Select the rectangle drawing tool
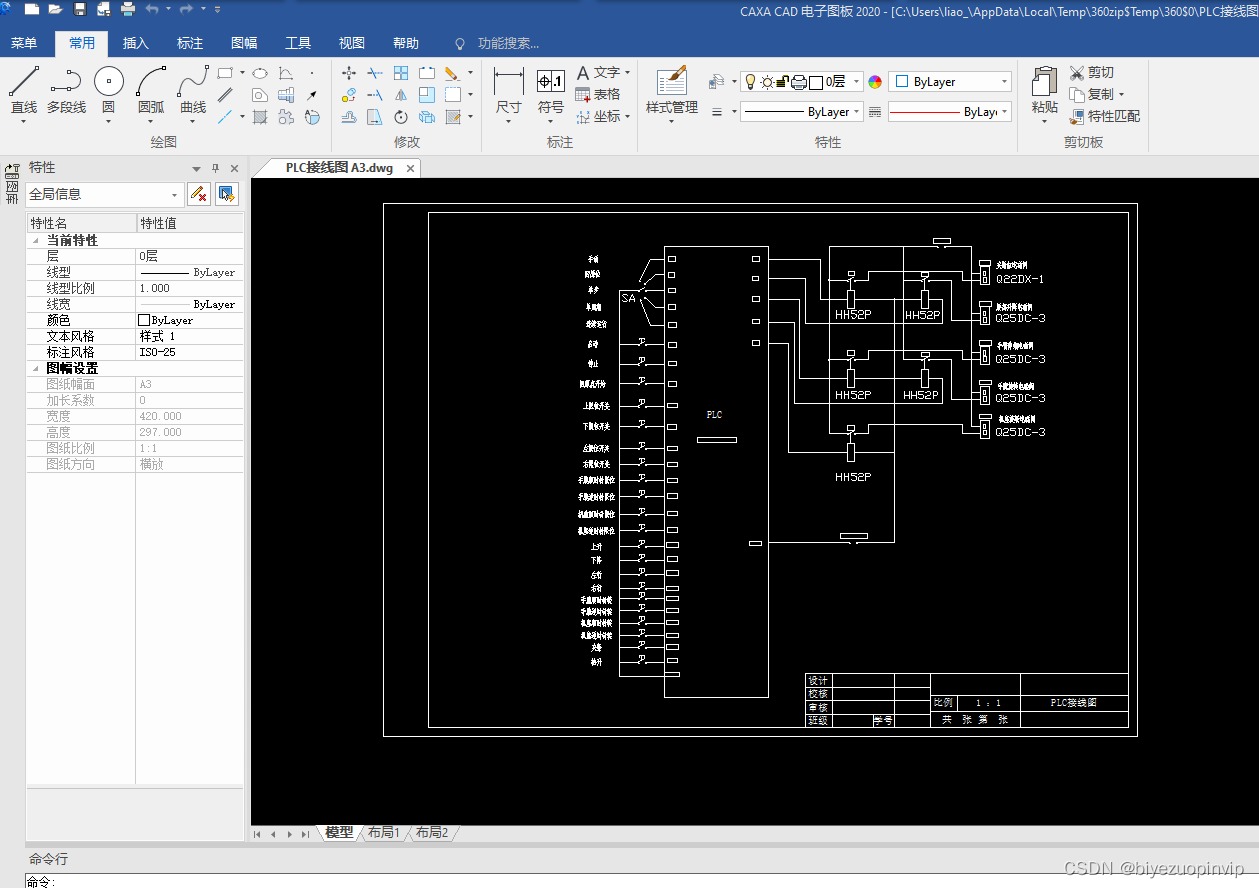Screen dimensions: 1259x888 point(226,73)
